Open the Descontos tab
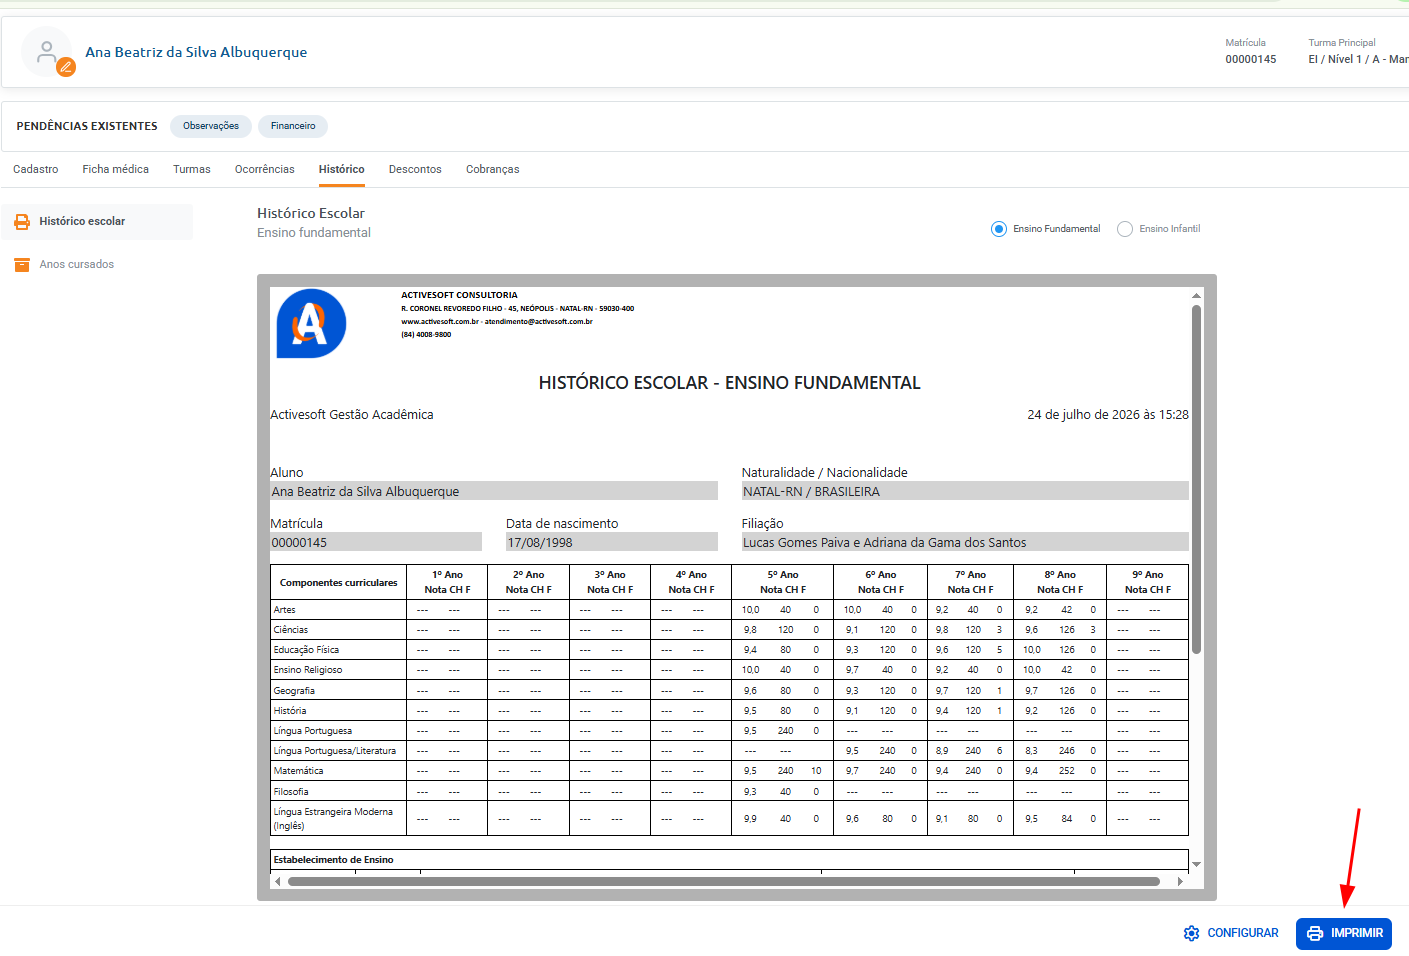 [415, 169]
